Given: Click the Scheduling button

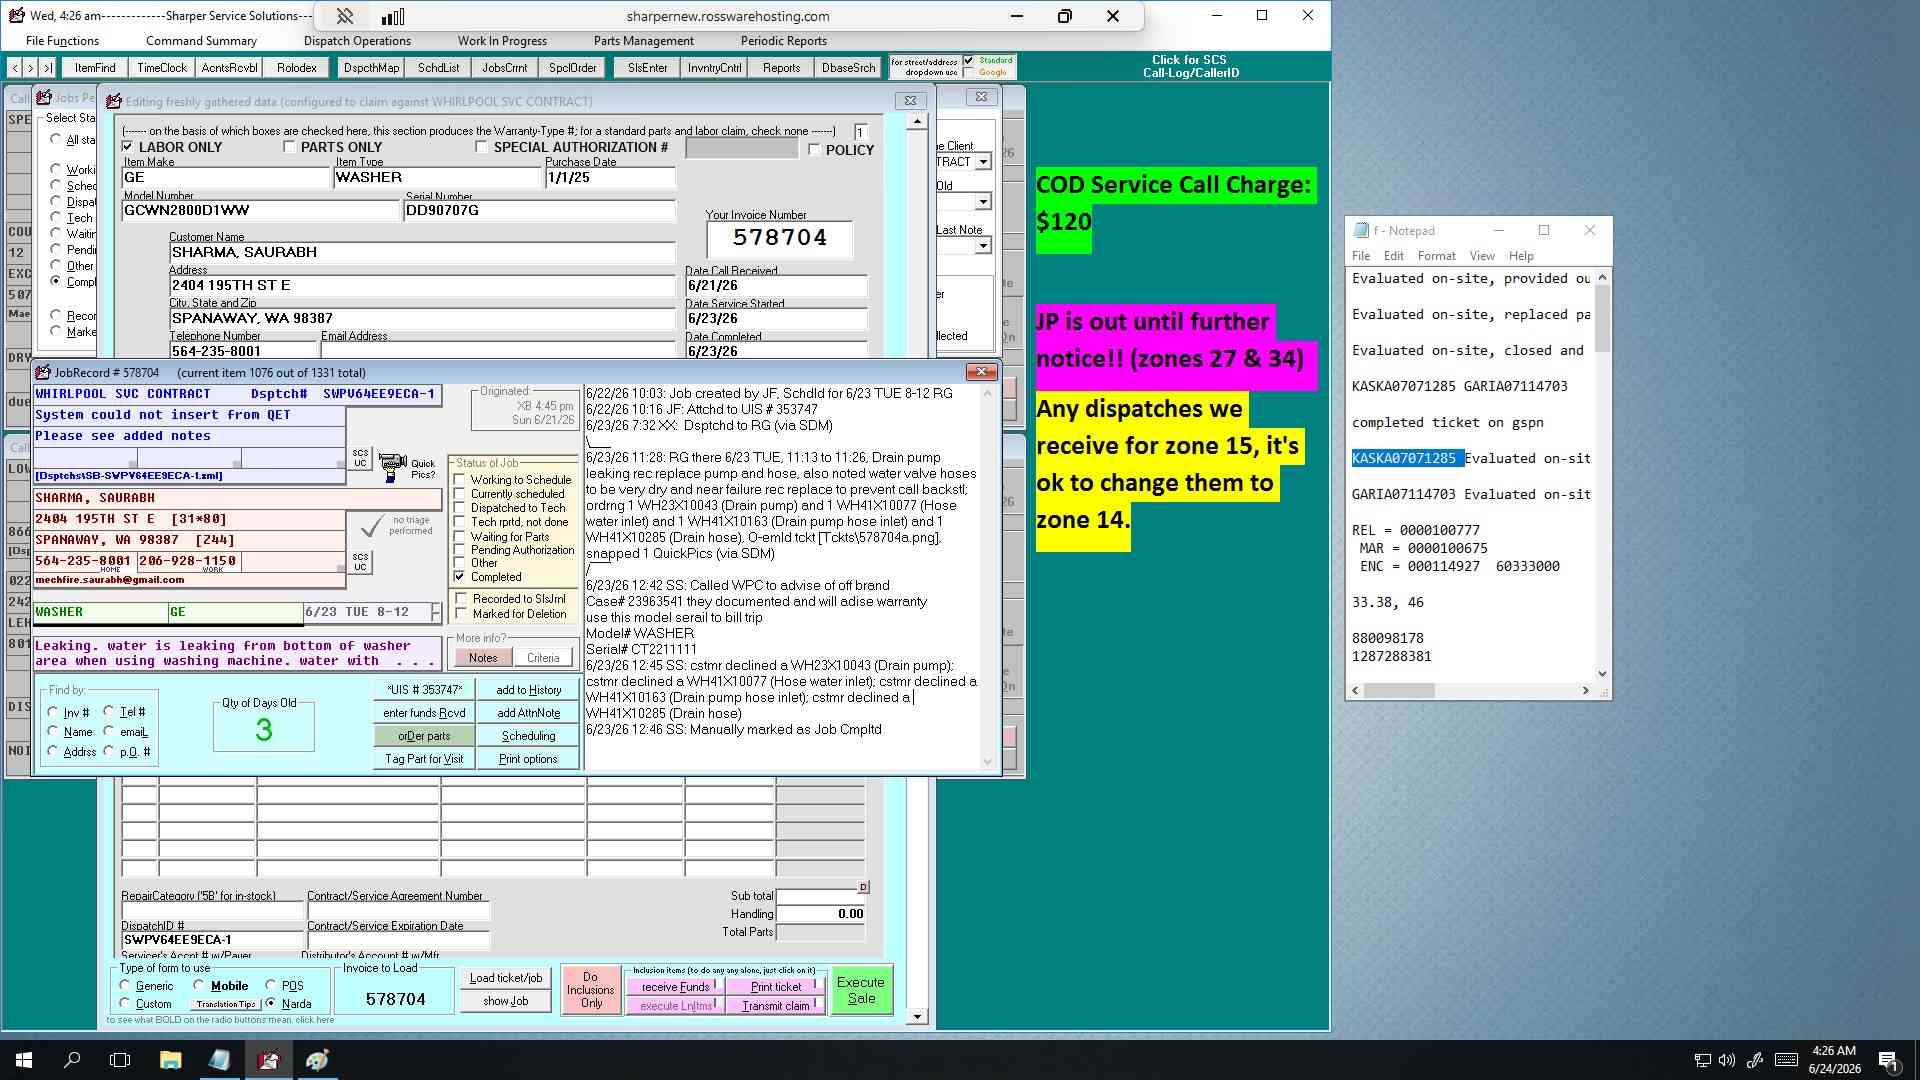Looking at the screenshot, I should [x=528, y=736].
